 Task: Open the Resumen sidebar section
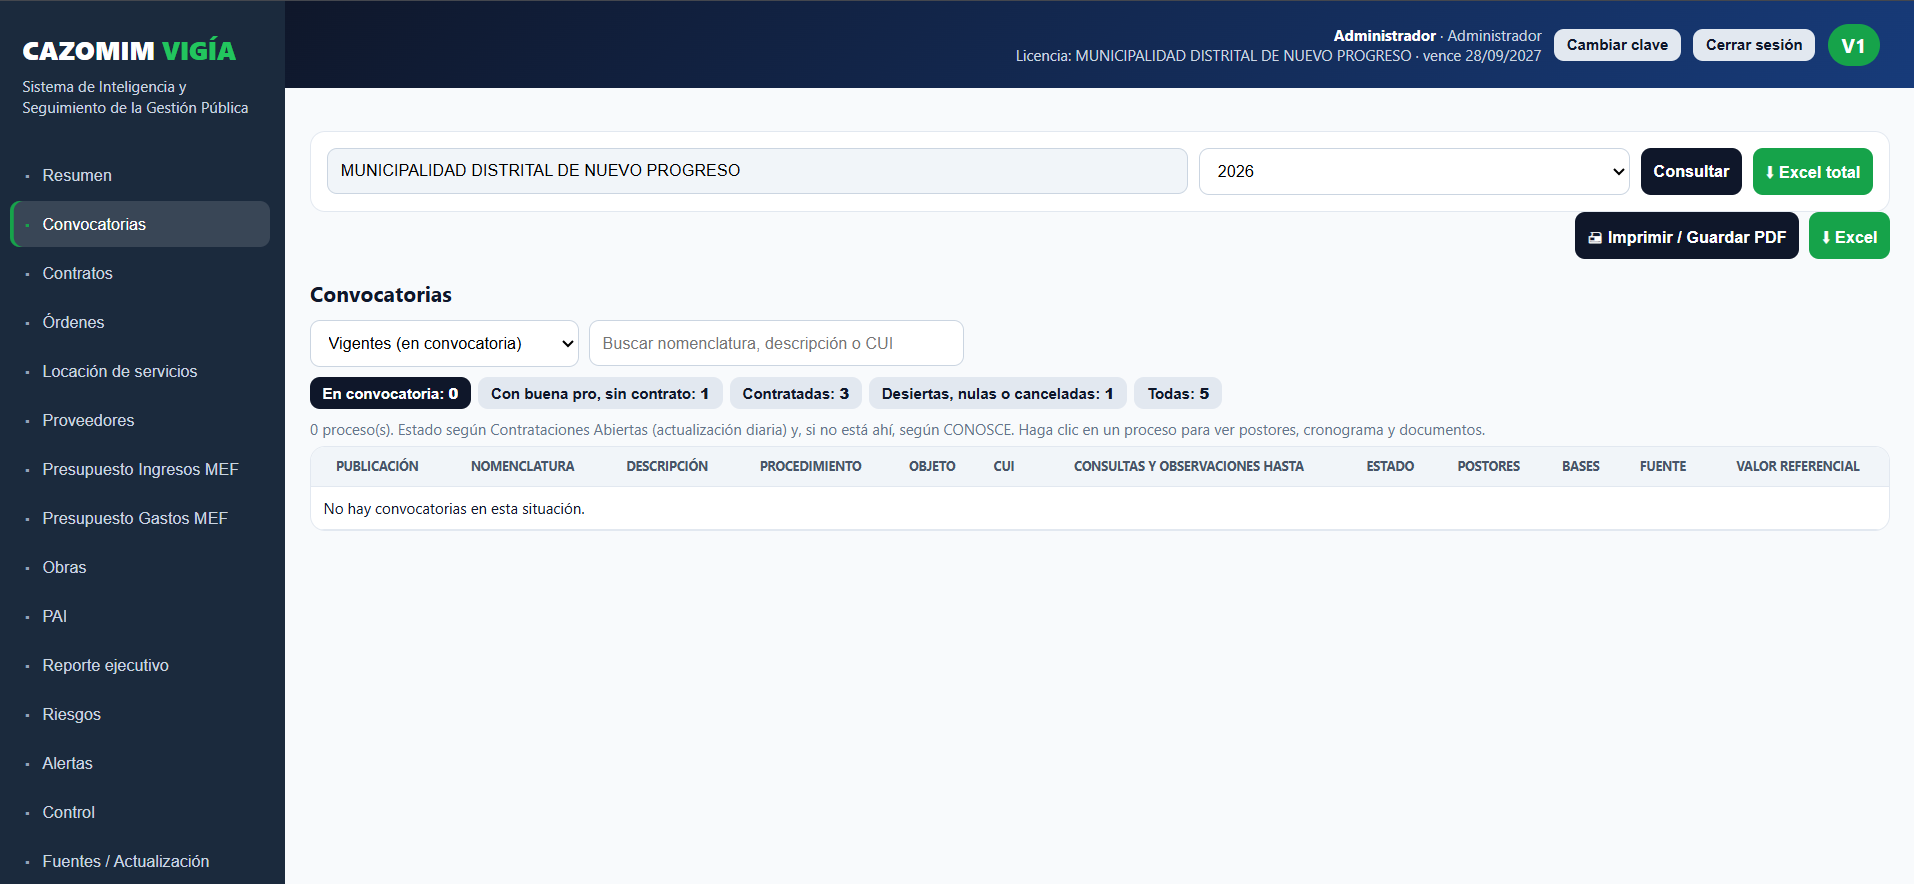[140, 175]
